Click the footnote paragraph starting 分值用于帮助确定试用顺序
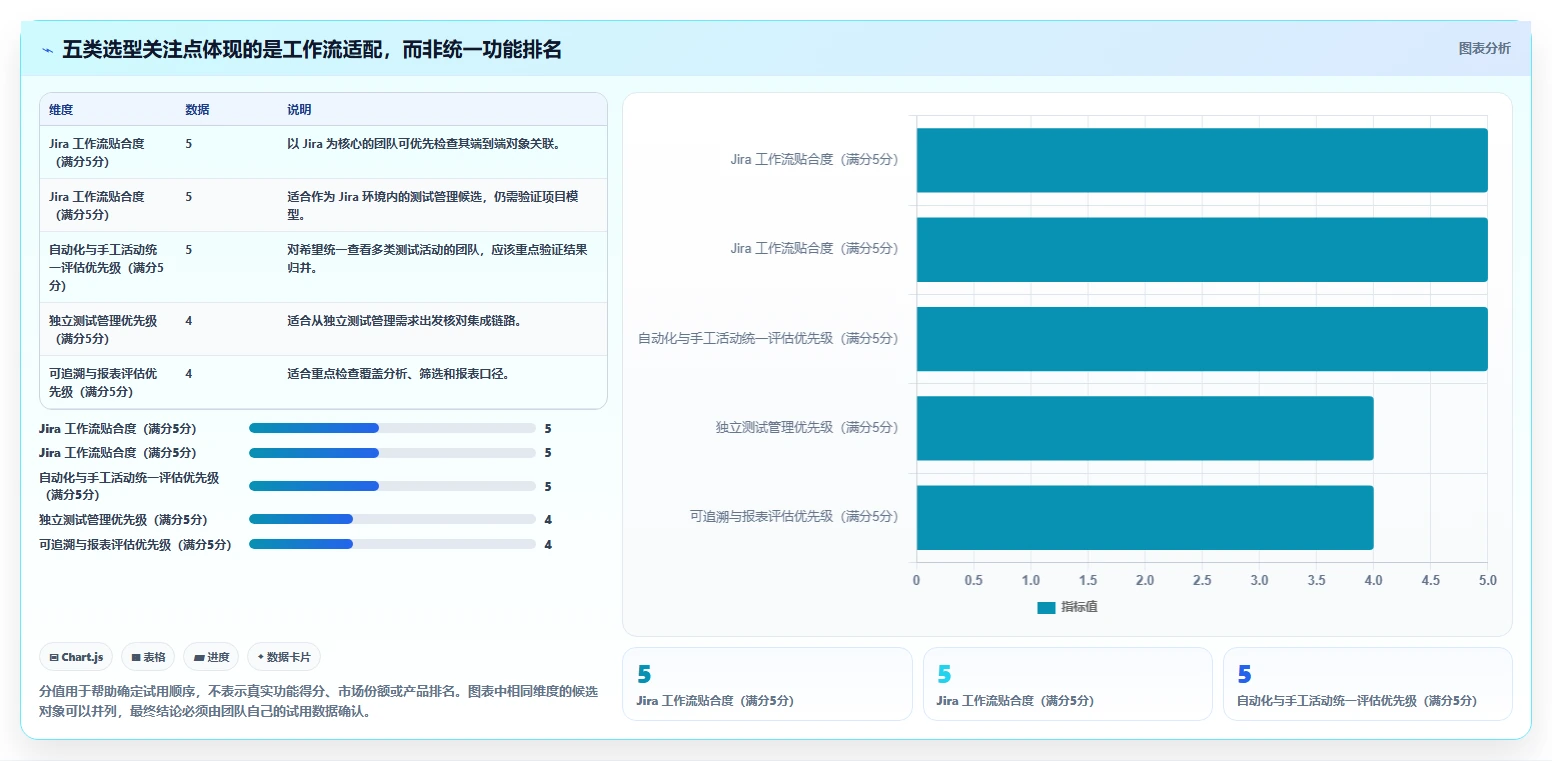Image resolution: width=1552 pixels, height=761 pixels. 319,702
